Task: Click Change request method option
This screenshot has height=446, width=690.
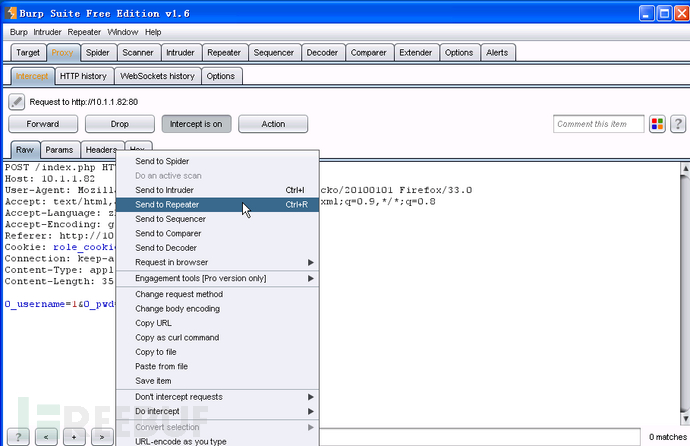Action: 217,294
